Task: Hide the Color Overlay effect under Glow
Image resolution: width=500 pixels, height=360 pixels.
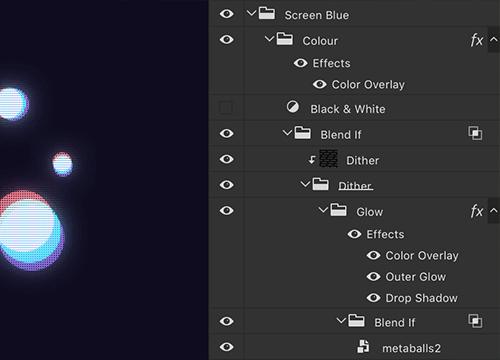Action: point(373,255)
